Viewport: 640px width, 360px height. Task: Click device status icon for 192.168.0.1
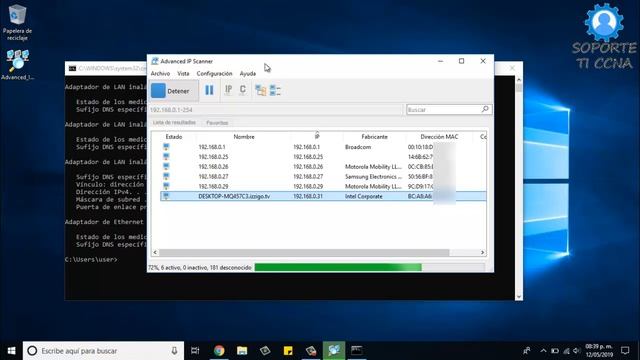coord(166,147)
